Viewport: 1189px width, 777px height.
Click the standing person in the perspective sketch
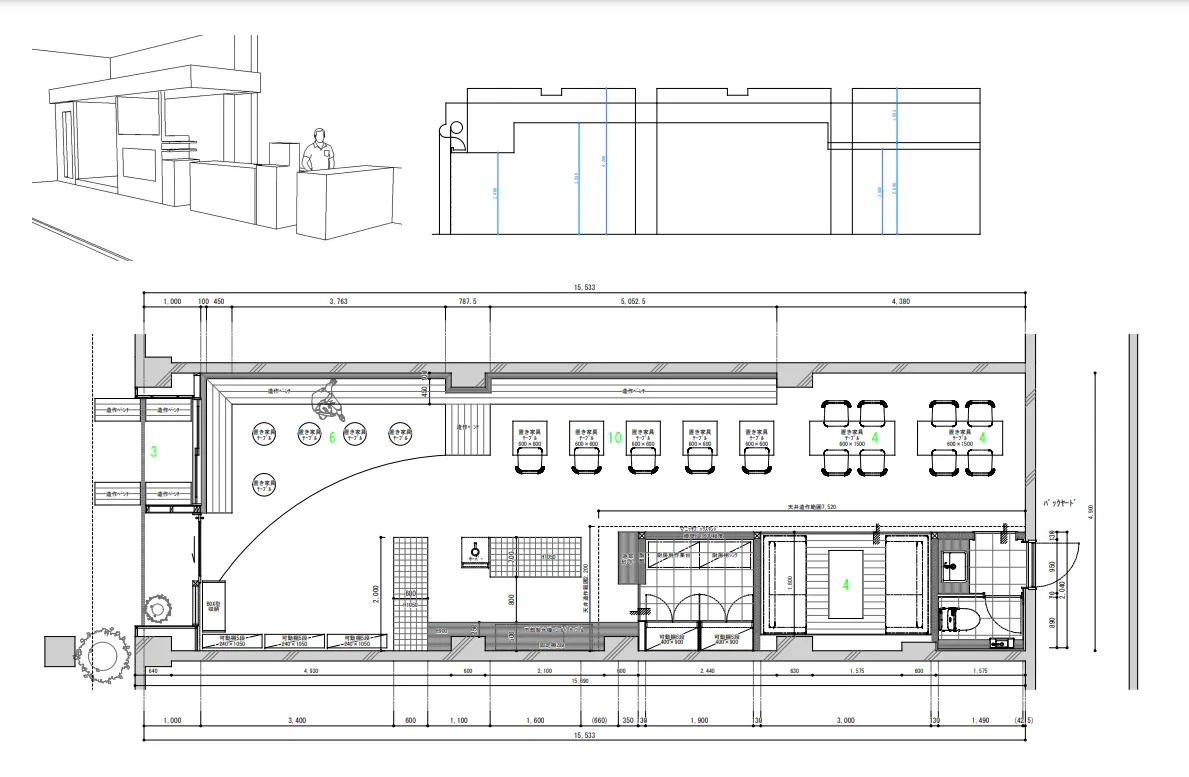tap(318, 152)
